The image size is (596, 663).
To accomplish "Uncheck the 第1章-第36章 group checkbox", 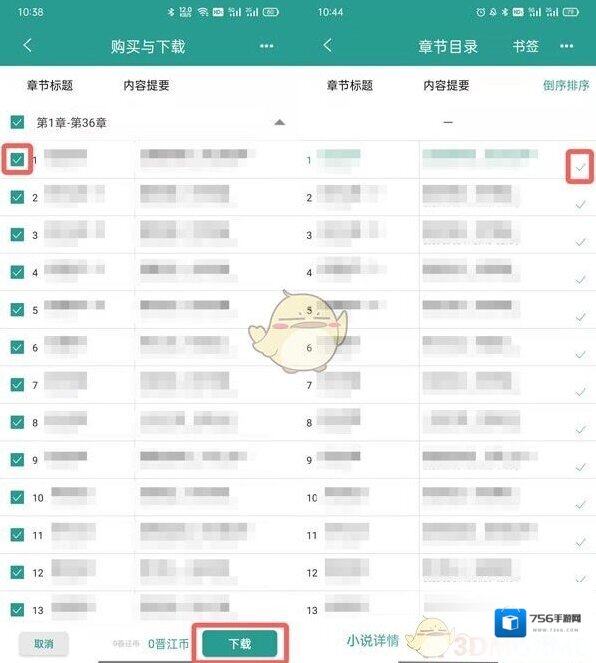I will click(x=17, y=122).
